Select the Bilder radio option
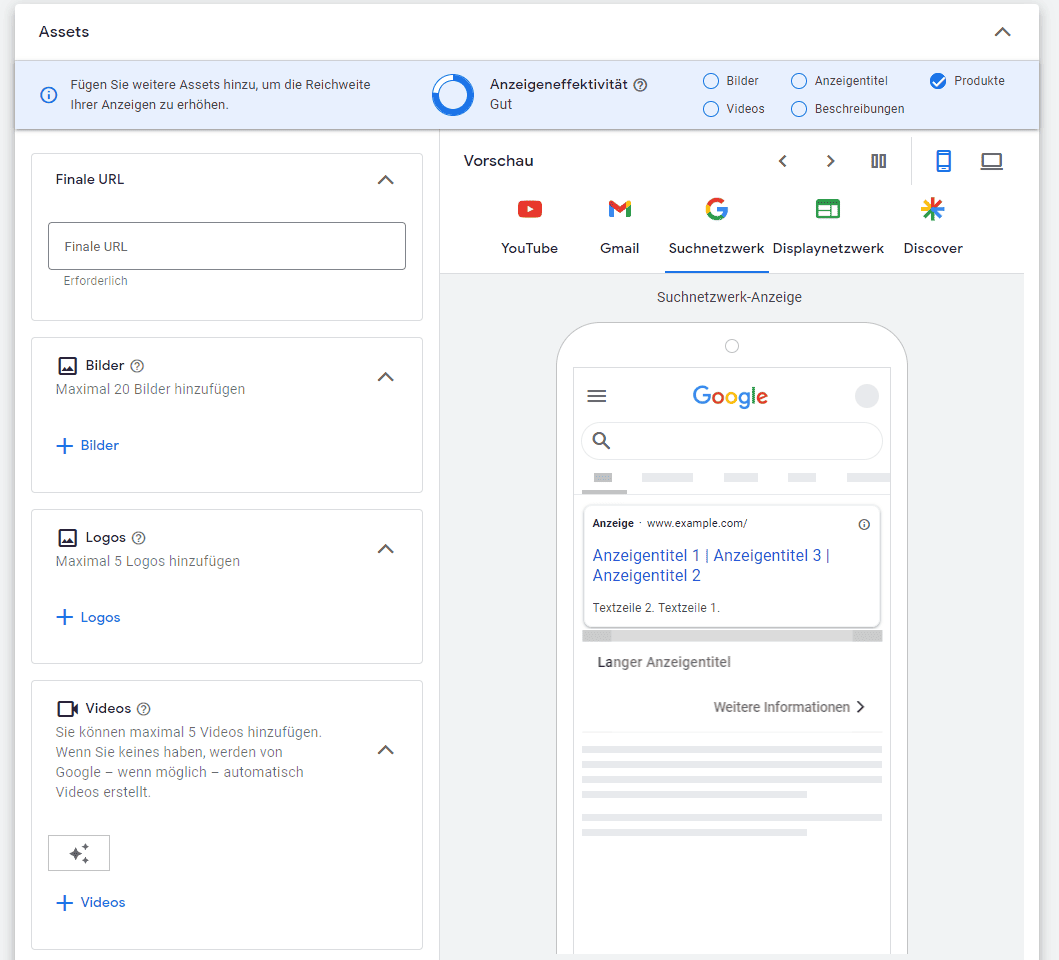This screenshot has width=1059, height=960. pyautogui.click(x=711, y=81)
